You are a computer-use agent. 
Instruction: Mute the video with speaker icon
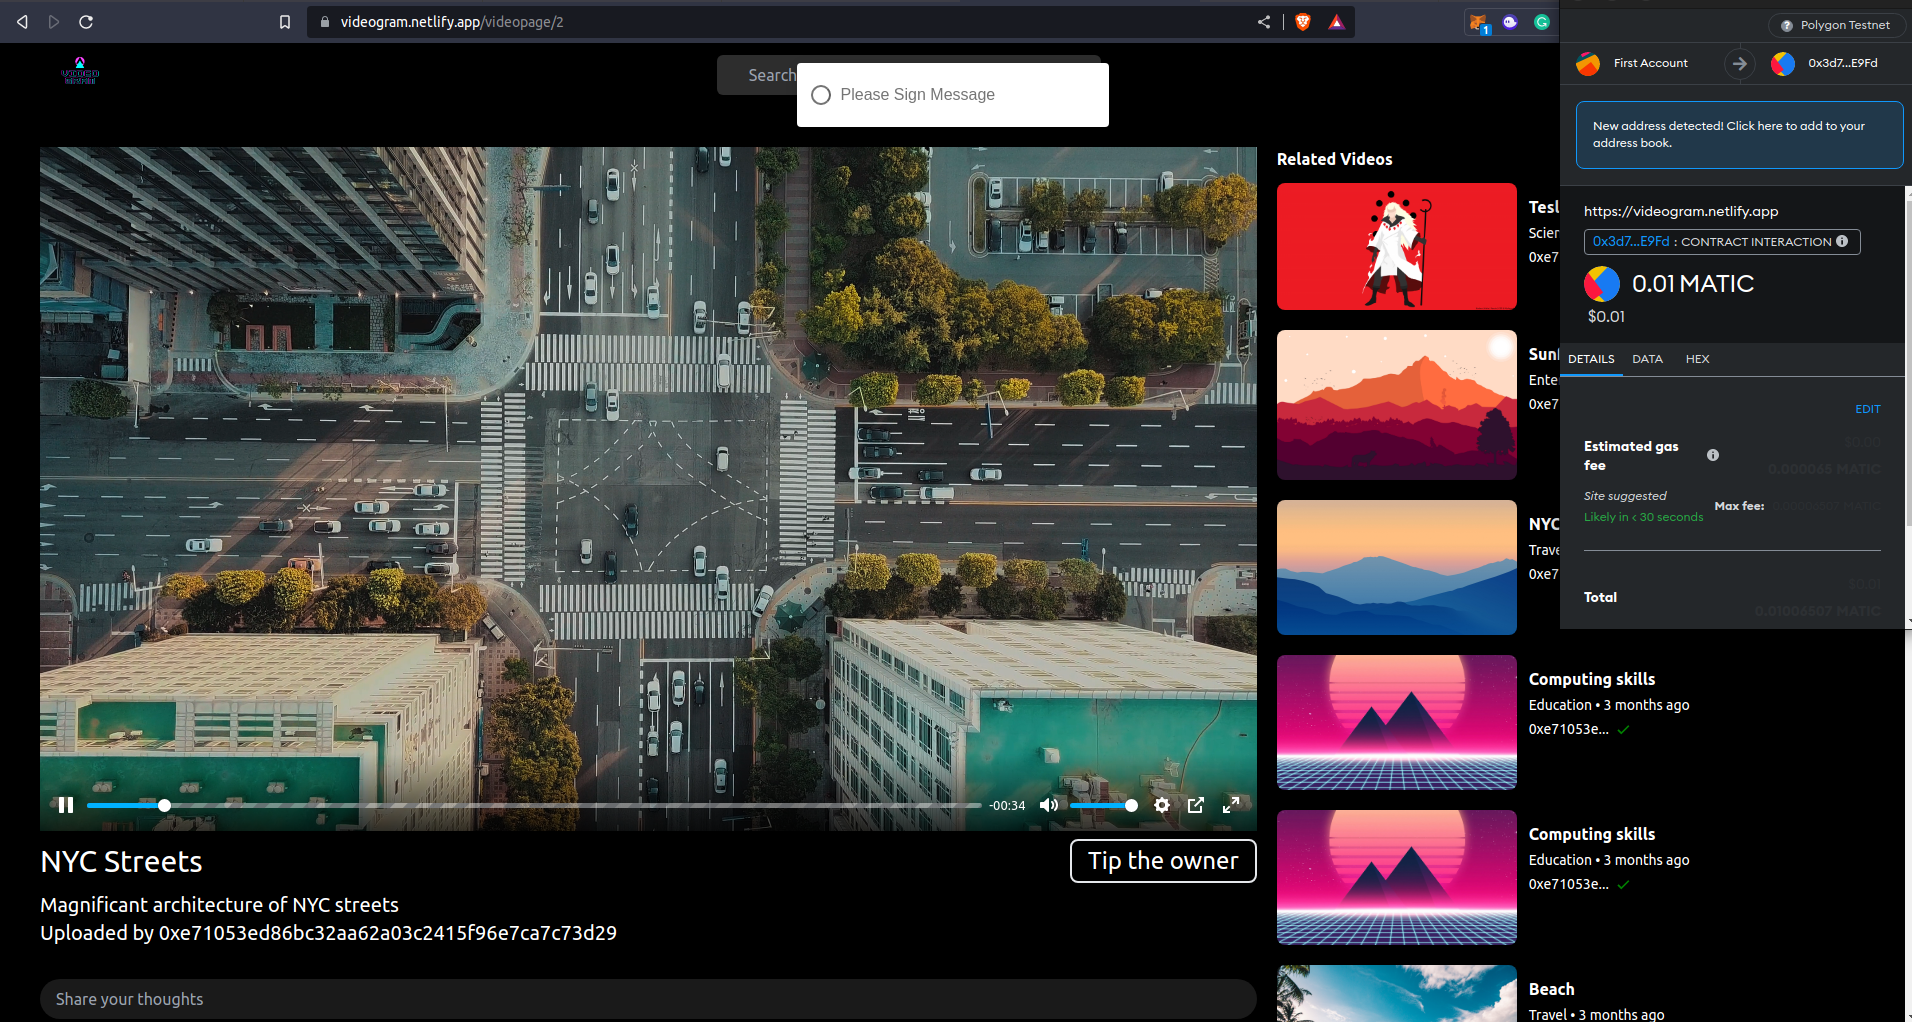coord(1049,805)
